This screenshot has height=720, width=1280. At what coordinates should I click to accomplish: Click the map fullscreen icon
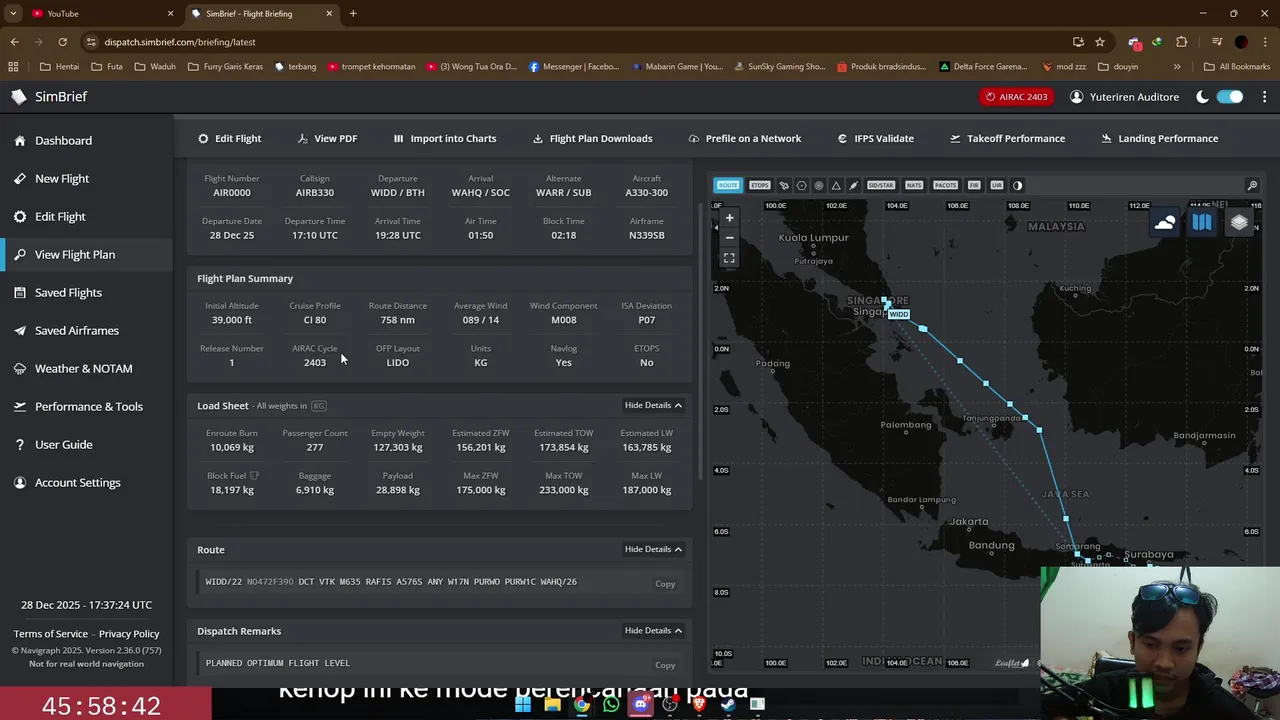click(x=729, y=258)
